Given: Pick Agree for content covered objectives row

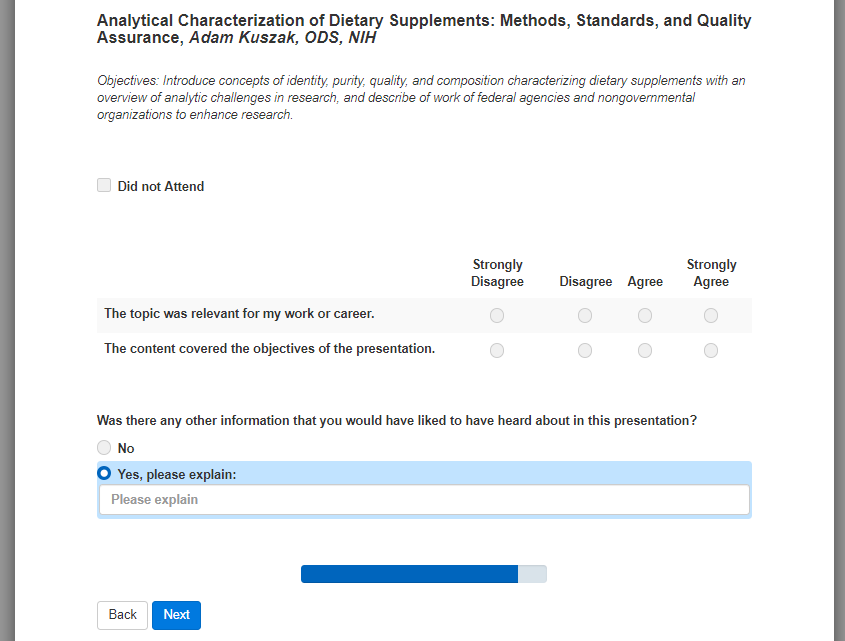Looking at the screenshot, I should click(x=645, y=351).
